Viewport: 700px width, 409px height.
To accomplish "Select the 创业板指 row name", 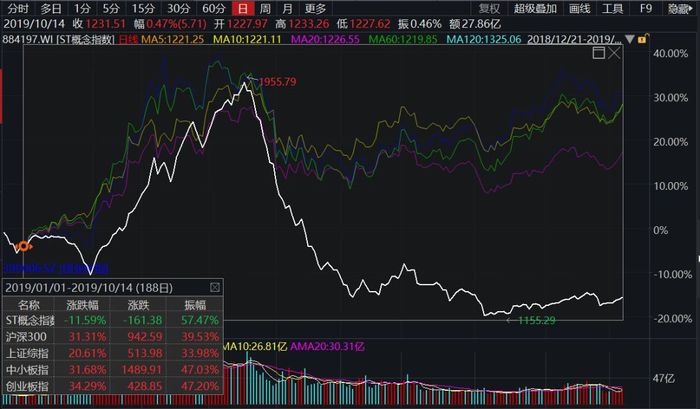I will click(x=27, y=386).
